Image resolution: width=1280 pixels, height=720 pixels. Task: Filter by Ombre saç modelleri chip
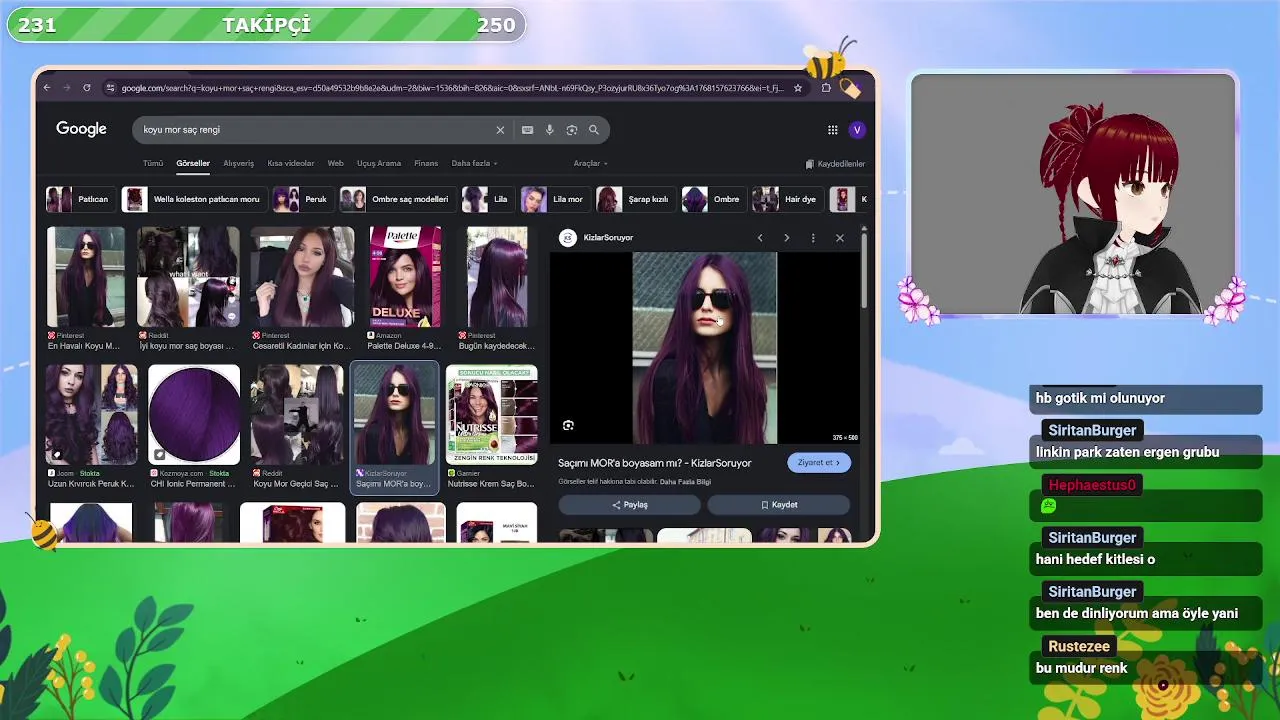pos(397,199)
